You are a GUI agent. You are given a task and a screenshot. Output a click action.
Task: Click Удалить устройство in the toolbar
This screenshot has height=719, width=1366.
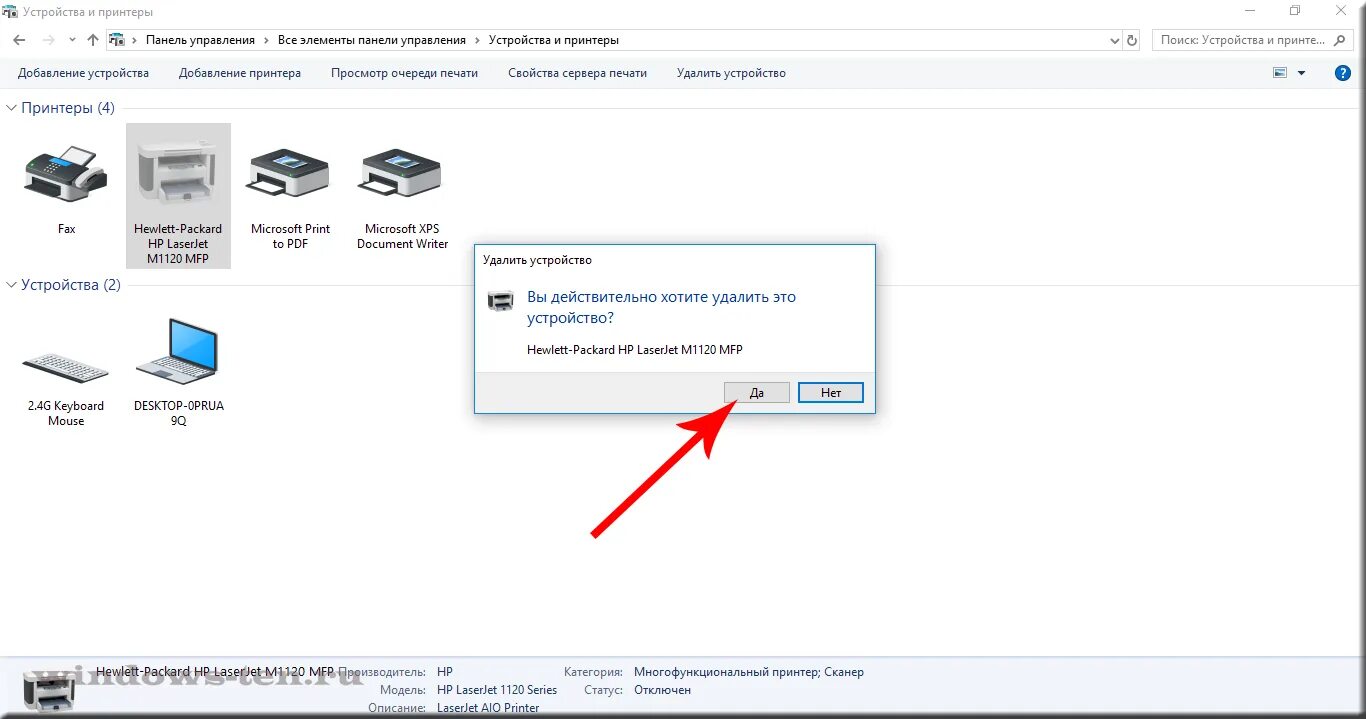click(x=731, y=73)
